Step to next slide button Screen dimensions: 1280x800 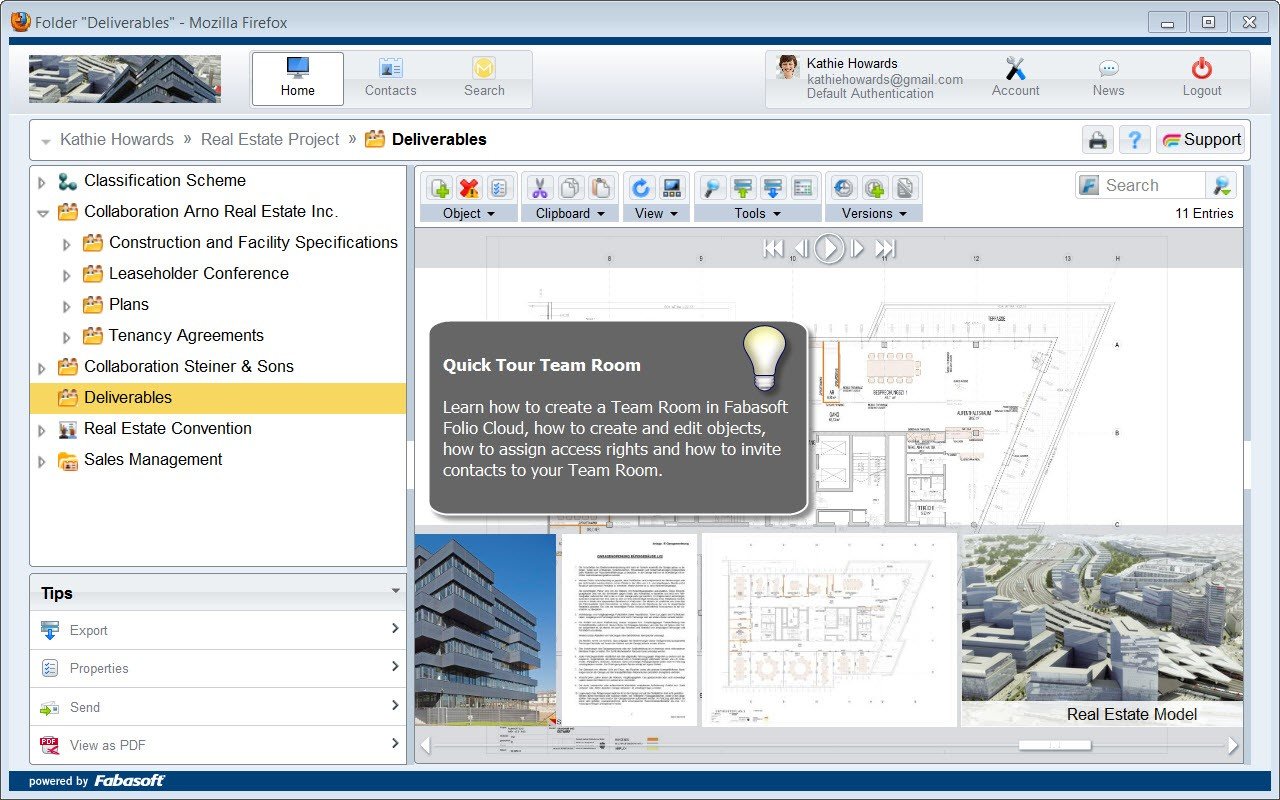tap(857, 249)
